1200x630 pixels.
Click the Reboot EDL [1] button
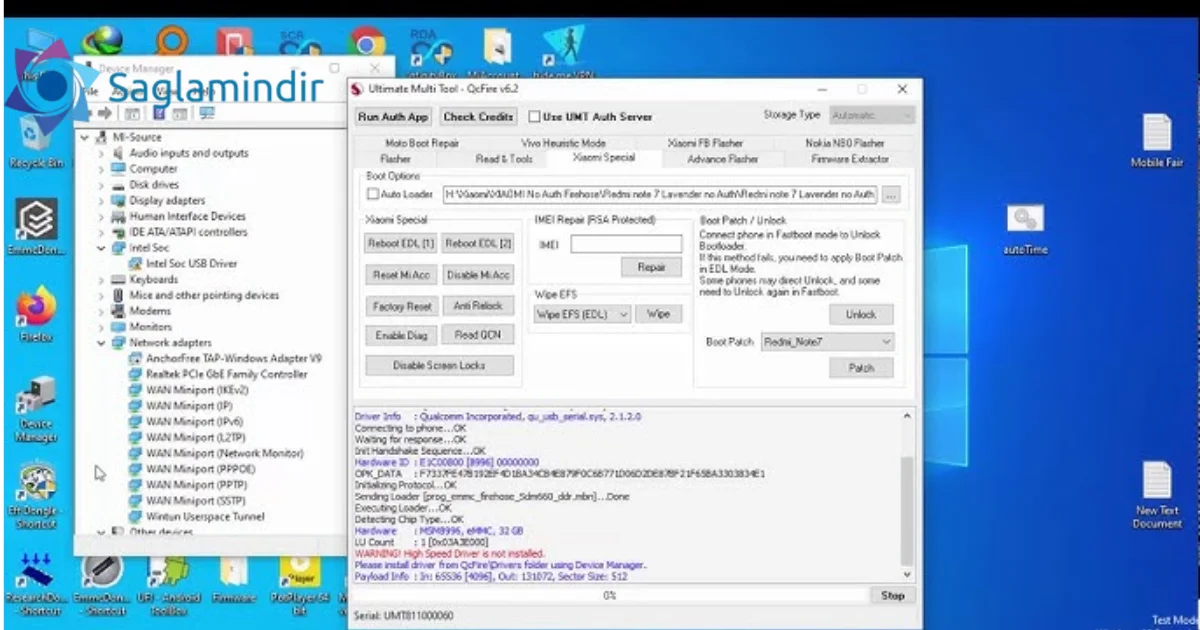[400, 243]
